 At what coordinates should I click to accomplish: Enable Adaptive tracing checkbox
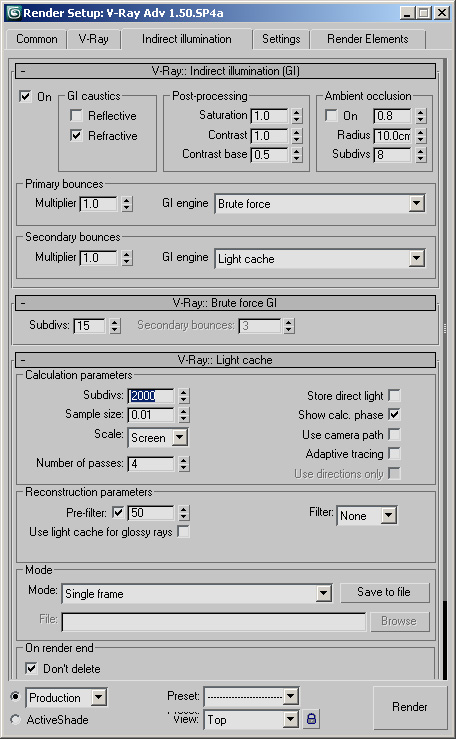pos(394,453)
